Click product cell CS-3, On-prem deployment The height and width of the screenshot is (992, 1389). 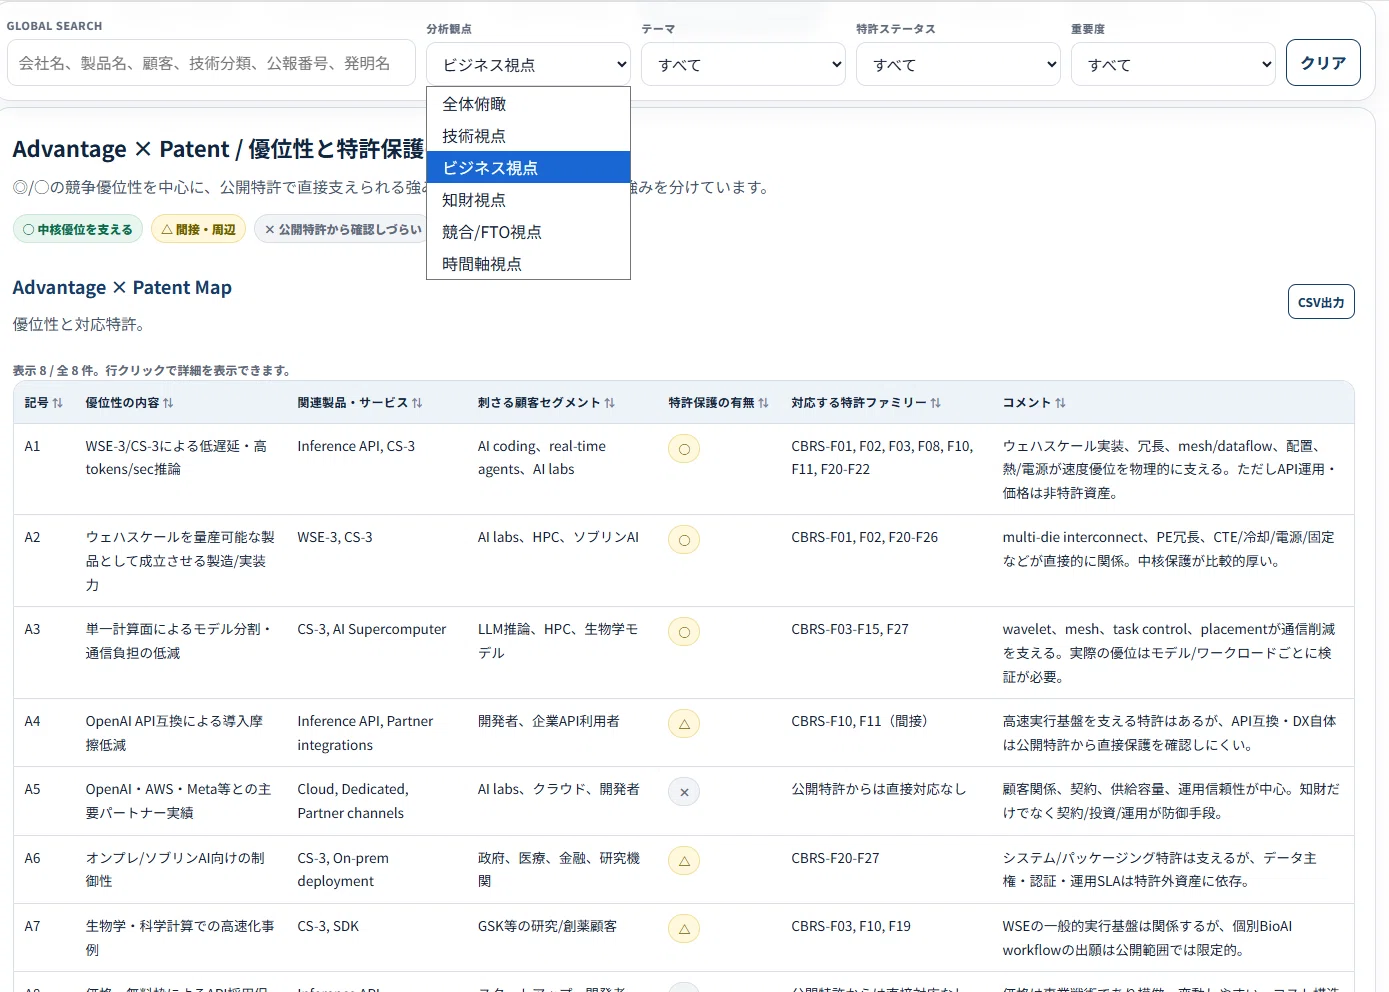pyautogui.click(x=343, y=870)
